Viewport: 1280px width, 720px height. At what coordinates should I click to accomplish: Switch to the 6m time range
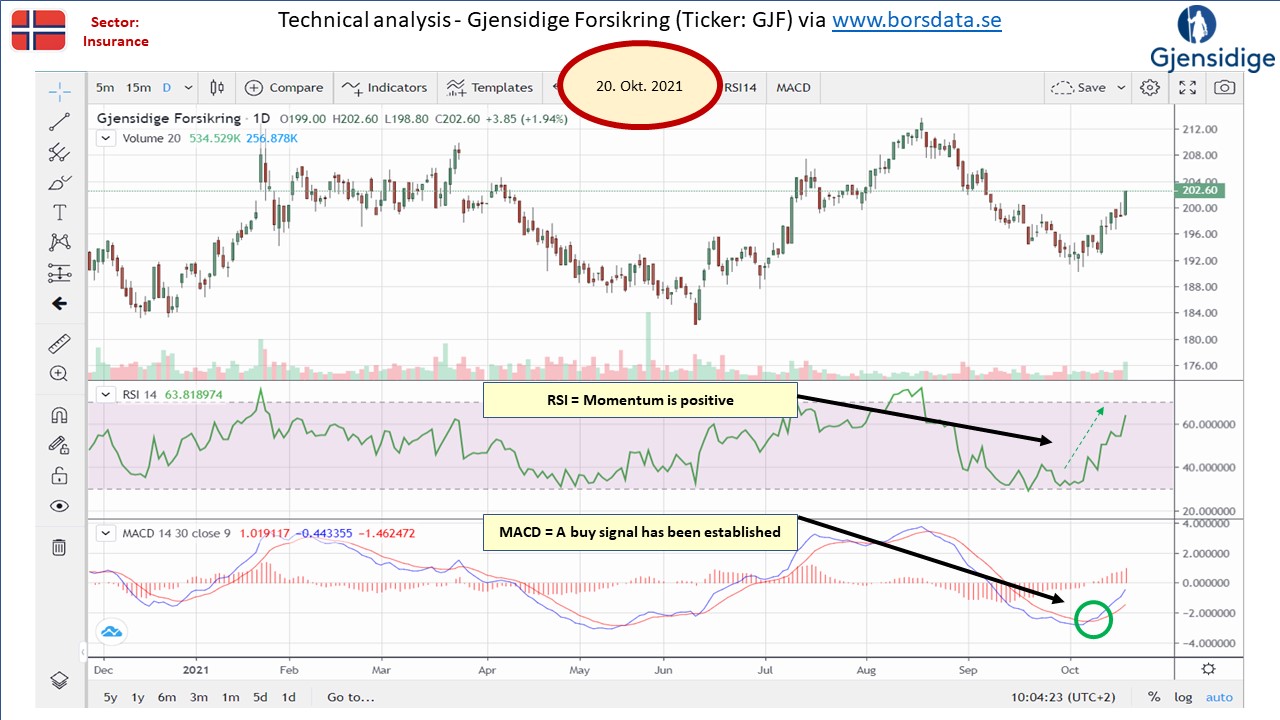pyautogui.click(x=166, y=697)
